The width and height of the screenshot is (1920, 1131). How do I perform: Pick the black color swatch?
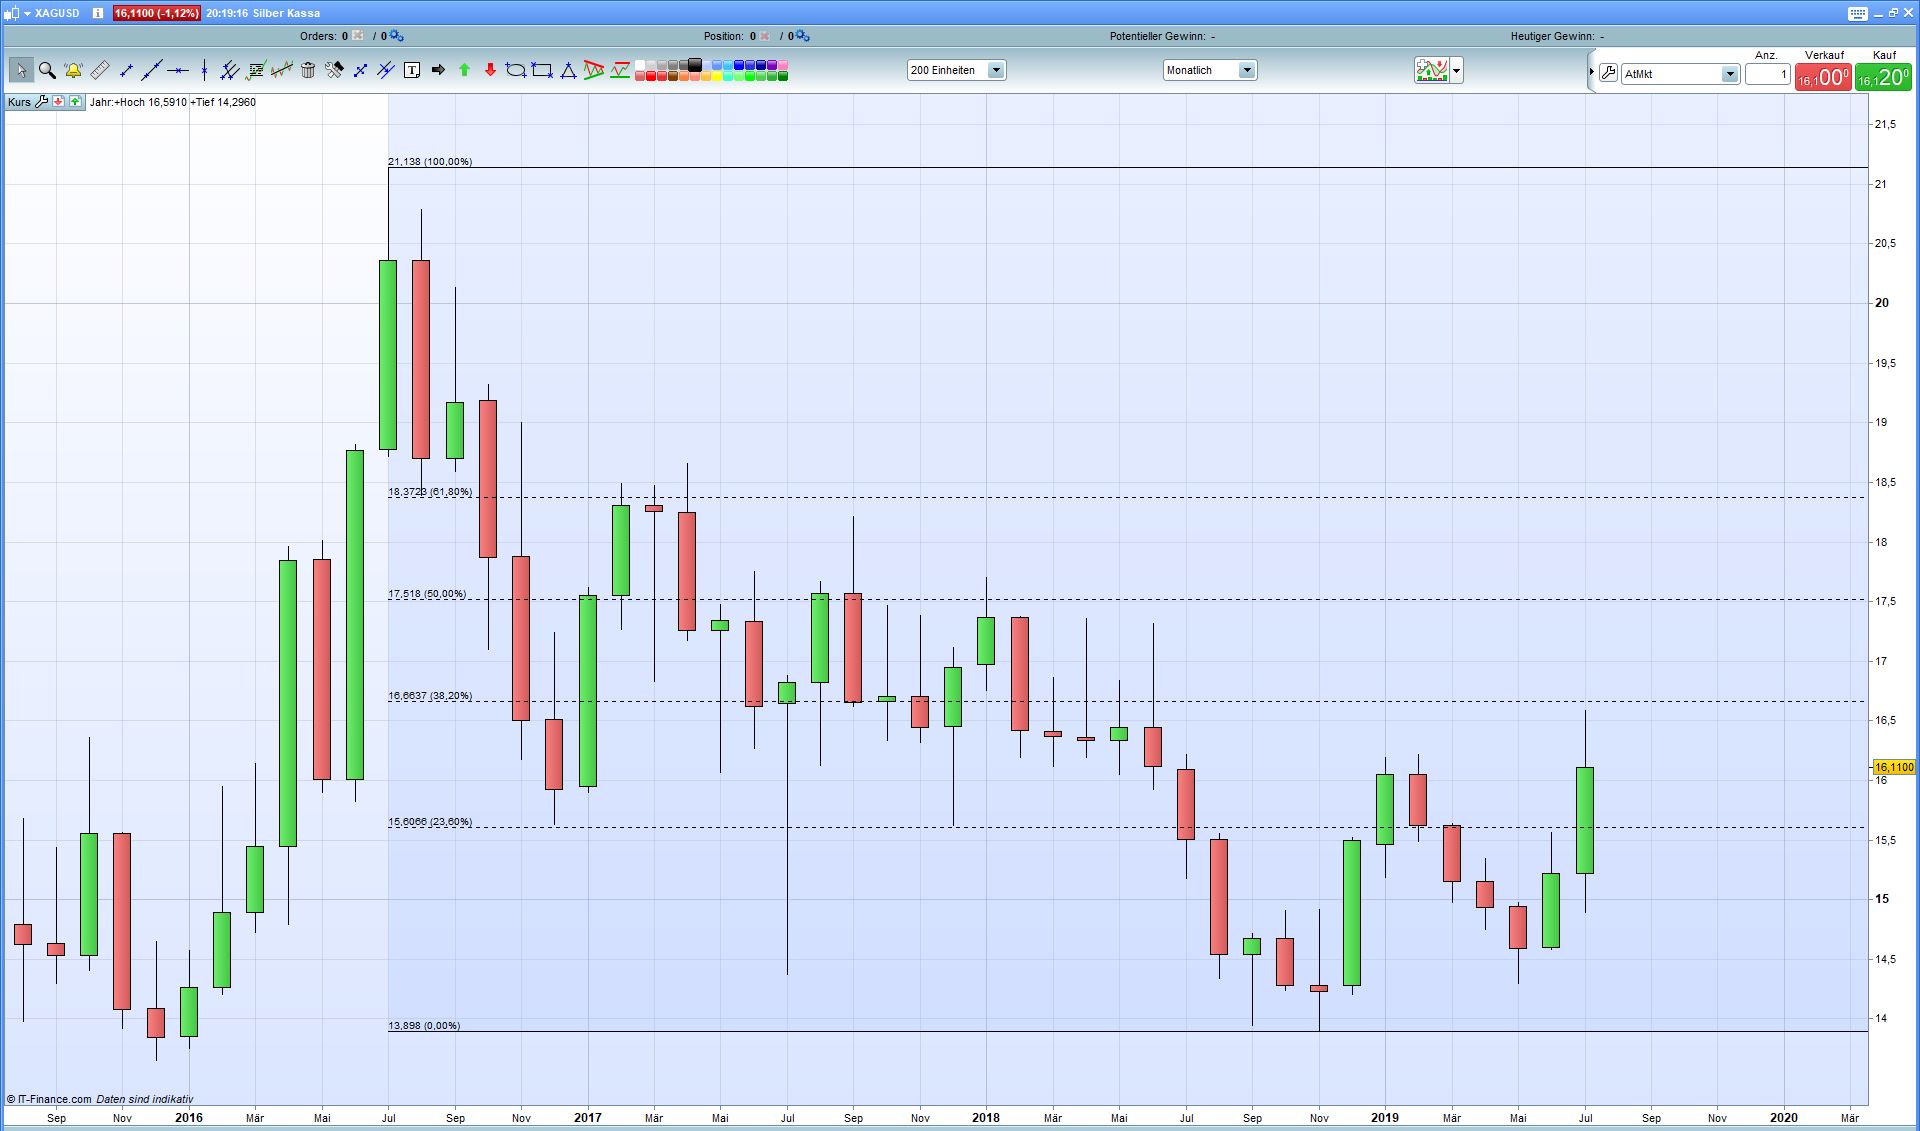(695, 65)
